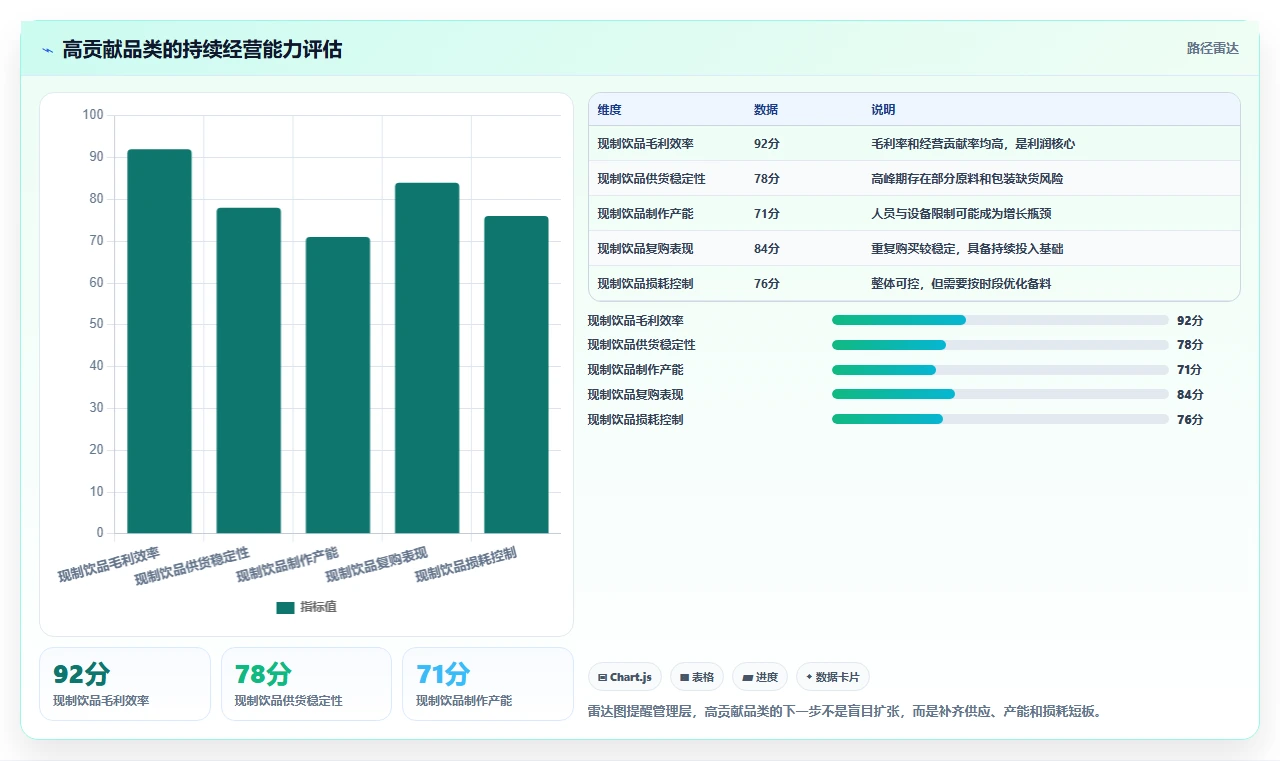Click the 现制饮品毛利效率 progress bar
Screen dimensions: 1280x761
pyautogui.click(x=1000, y=320)
